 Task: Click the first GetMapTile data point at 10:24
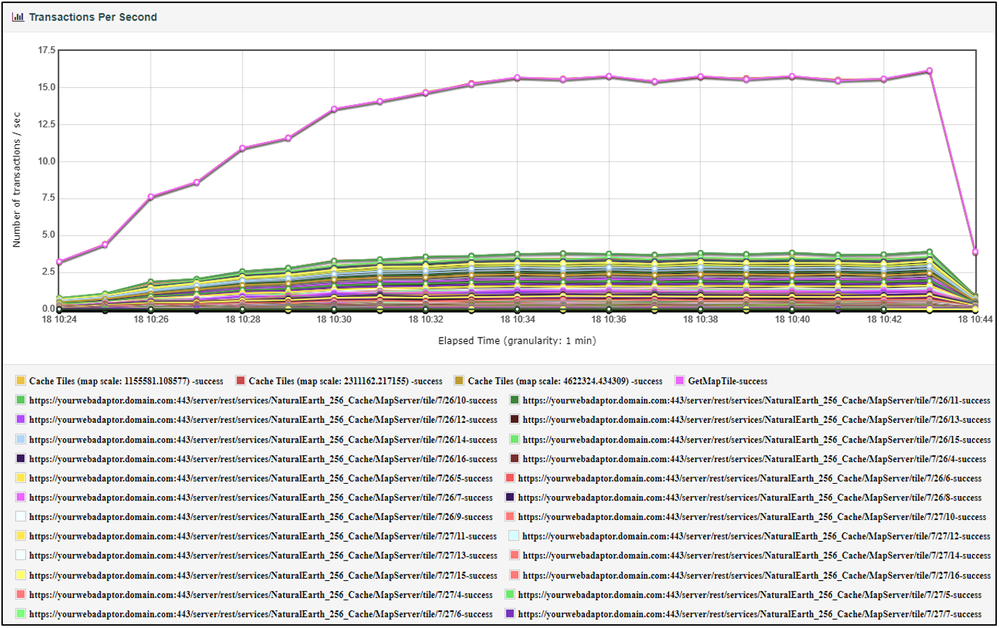click(59, 262)
